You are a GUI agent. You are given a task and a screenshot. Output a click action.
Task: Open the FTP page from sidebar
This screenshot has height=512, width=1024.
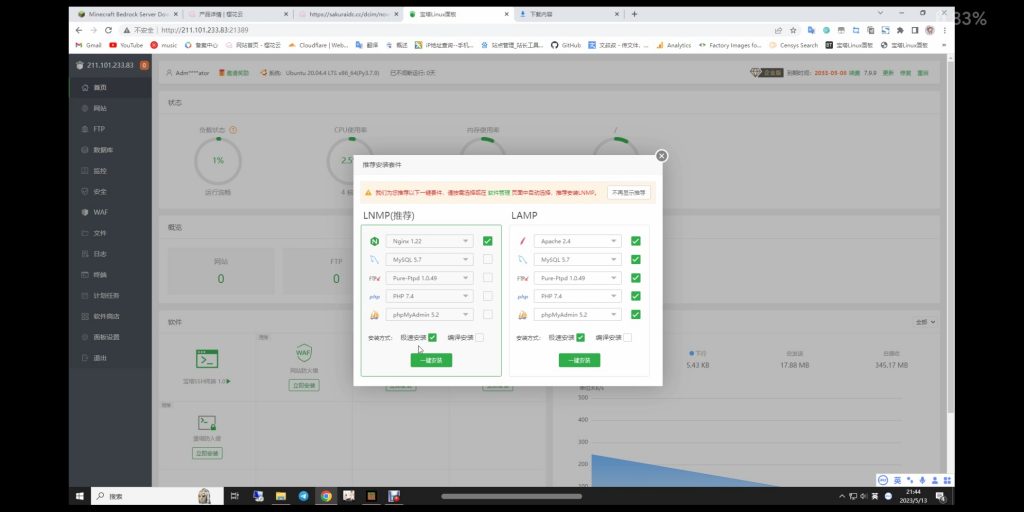click(x=98, y=129)
